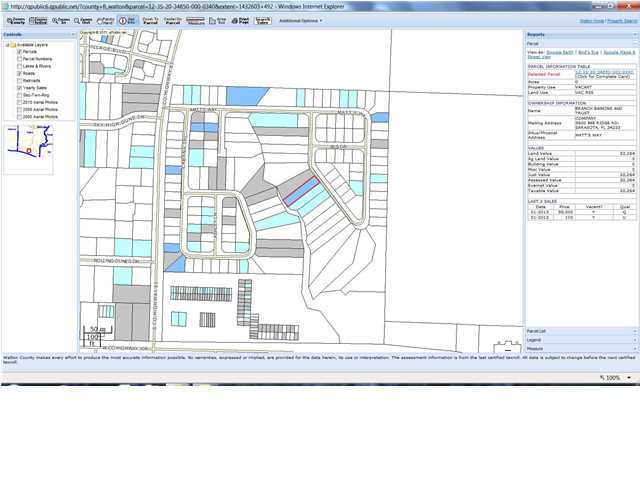
Task: Expand the ParcelList panel section
Action: coord(580,331)
